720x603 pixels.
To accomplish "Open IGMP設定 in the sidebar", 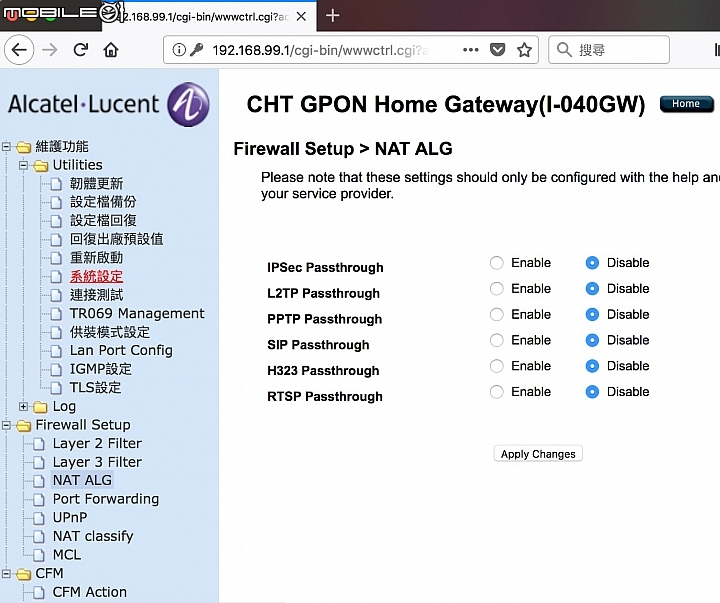I will pyautogui.click(x=101, y=369).
